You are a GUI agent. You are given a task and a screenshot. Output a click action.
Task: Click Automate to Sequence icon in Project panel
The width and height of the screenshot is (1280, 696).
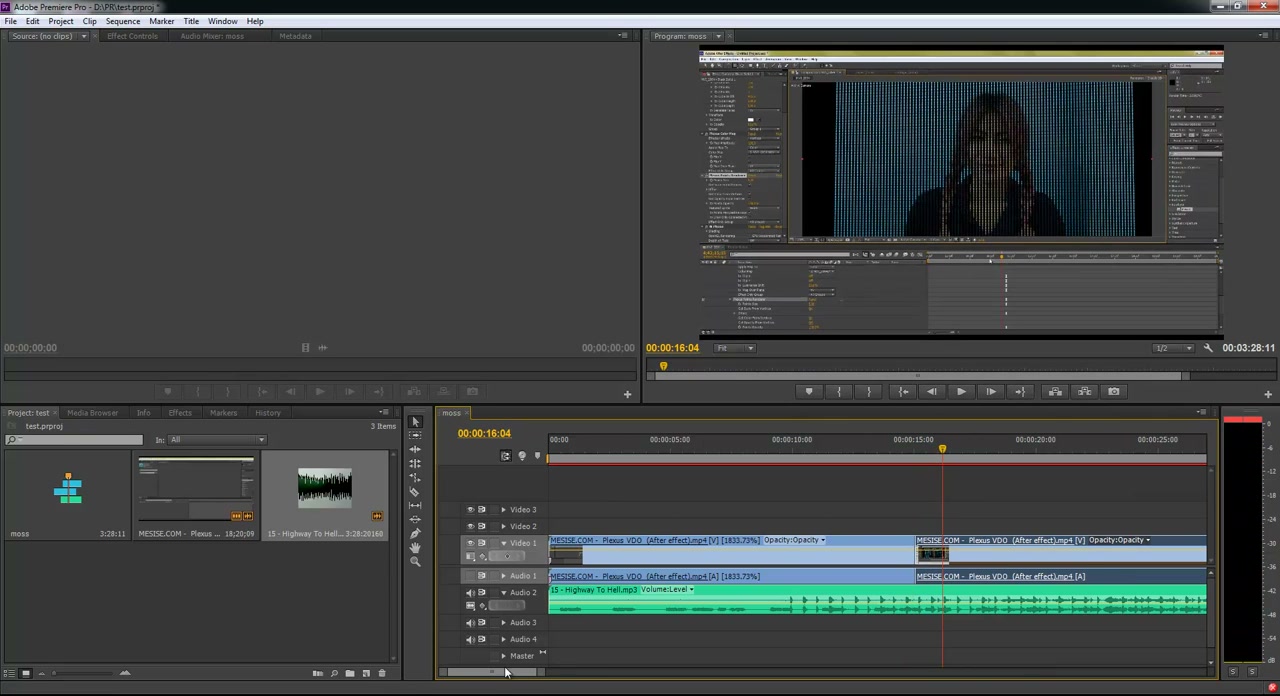pos(318,674)
